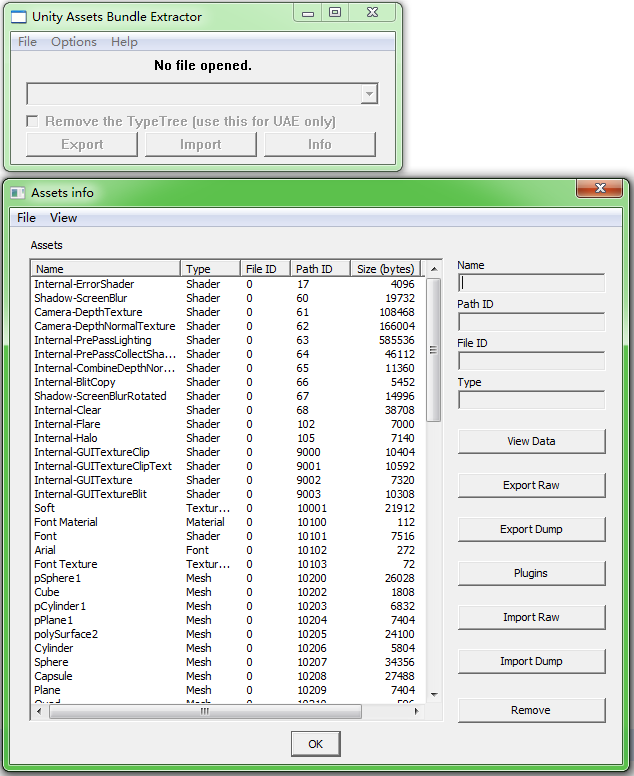The image size is (634, 776).
Task: Click the Remove button
Action: pyautogui.click(x=532, y=710)
